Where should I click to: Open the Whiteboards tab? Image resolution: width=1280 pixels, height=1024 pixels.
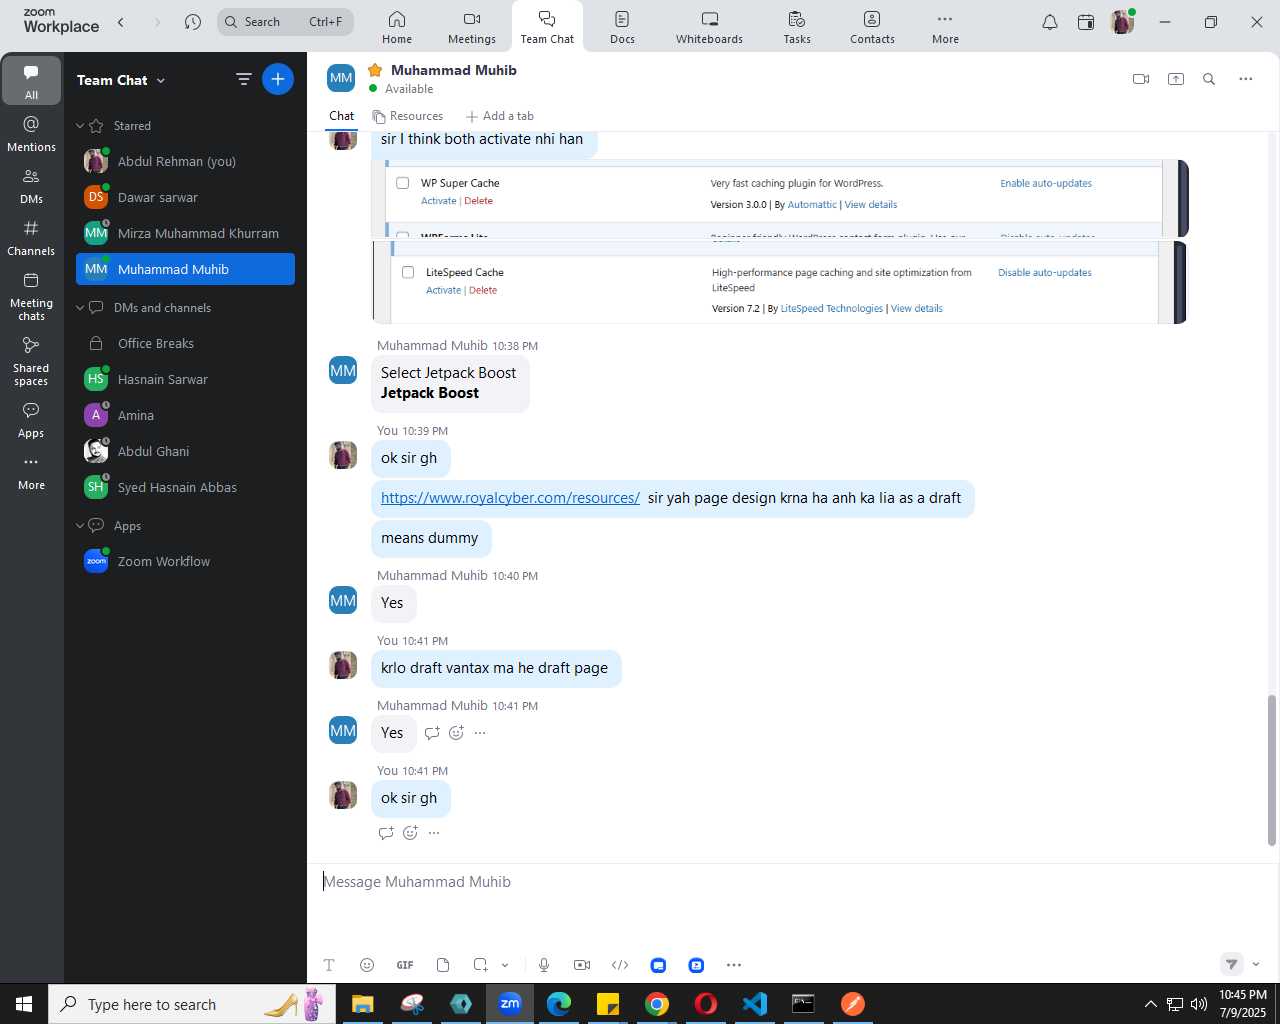(709, 27)
